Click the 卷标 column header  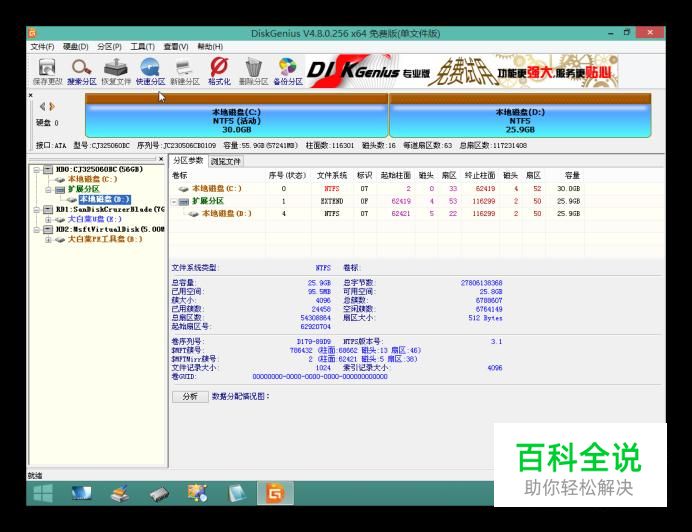[x=180, y=176]
